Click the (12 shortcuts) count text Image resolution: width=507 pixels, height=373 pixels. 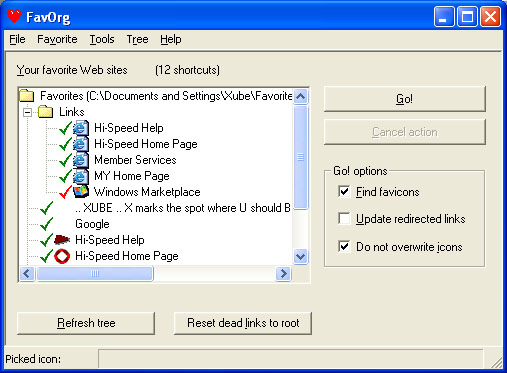(x=187, y=70)
